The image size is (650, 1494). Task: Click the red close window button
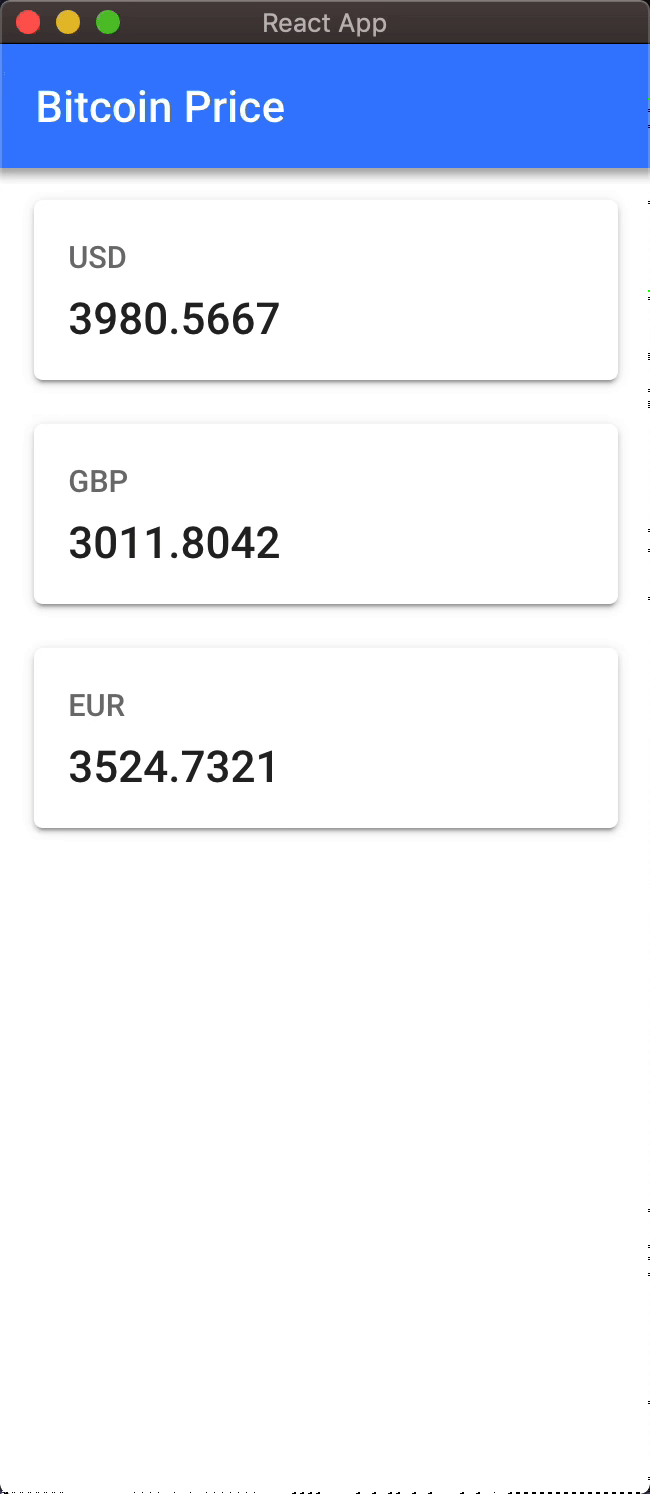[x=28, y=22]
